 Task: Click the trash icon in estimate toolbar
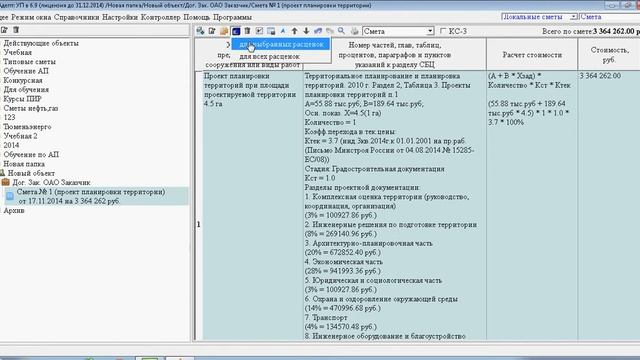247,31
